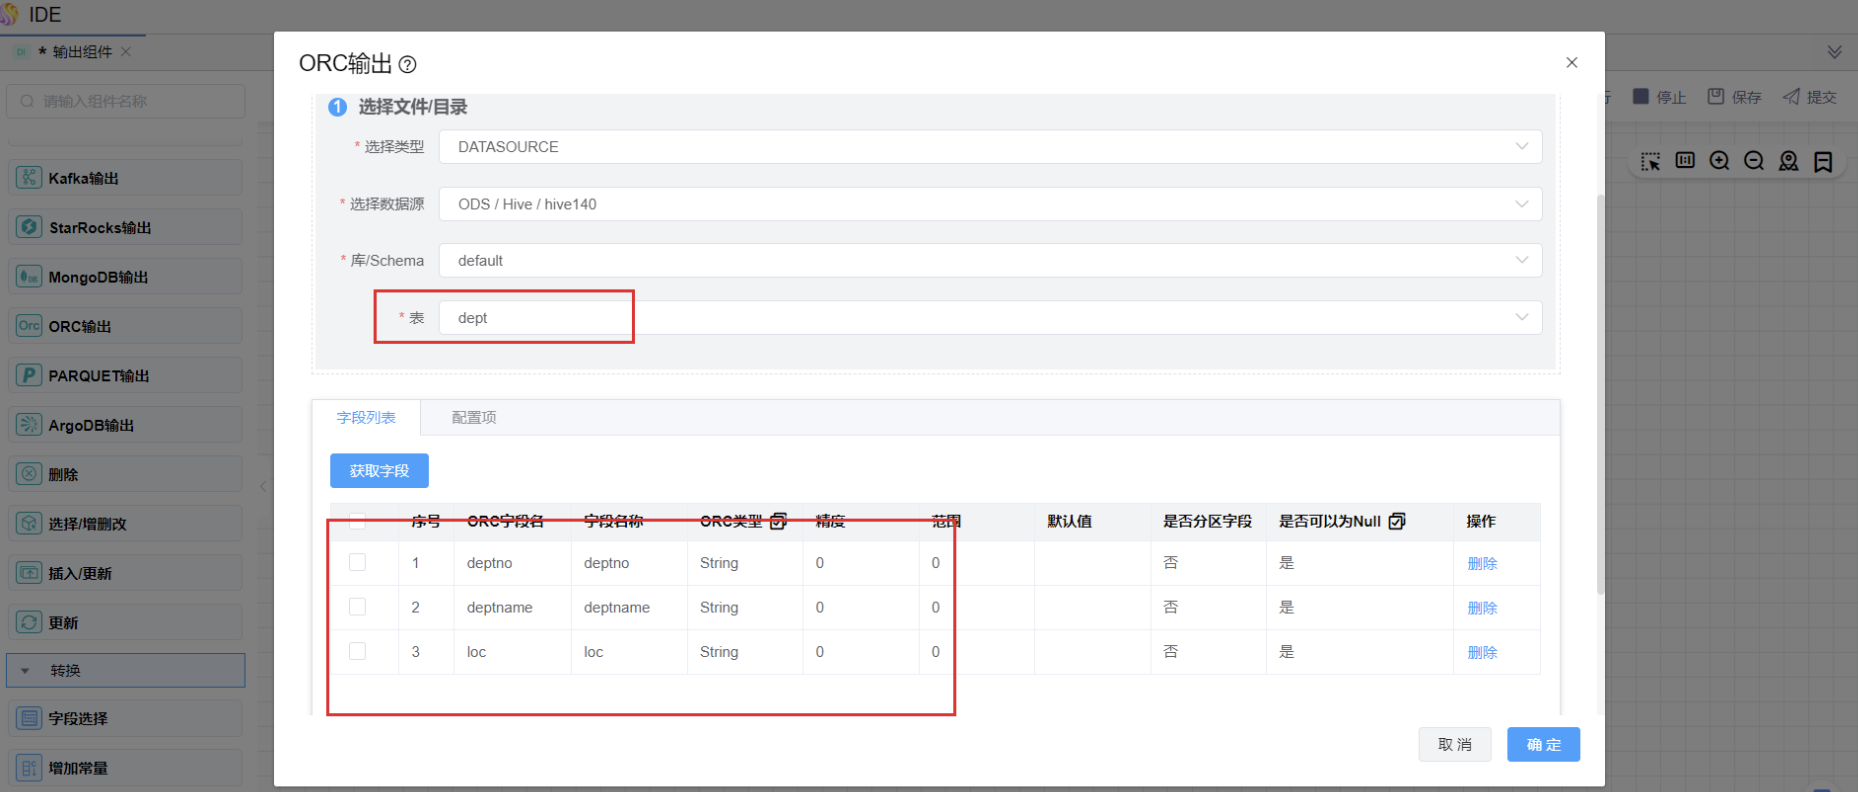The image size is (1858, 792).
Task: Pick the StarRocks输出 component icon
Action: 29,227
